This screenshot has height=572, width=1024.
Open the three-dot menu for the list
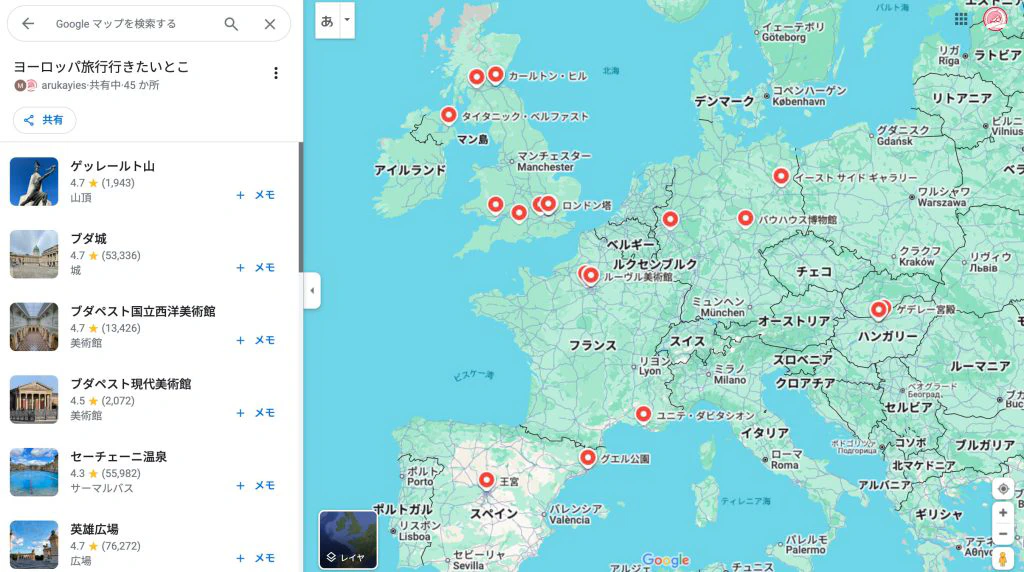coord(276,73)
